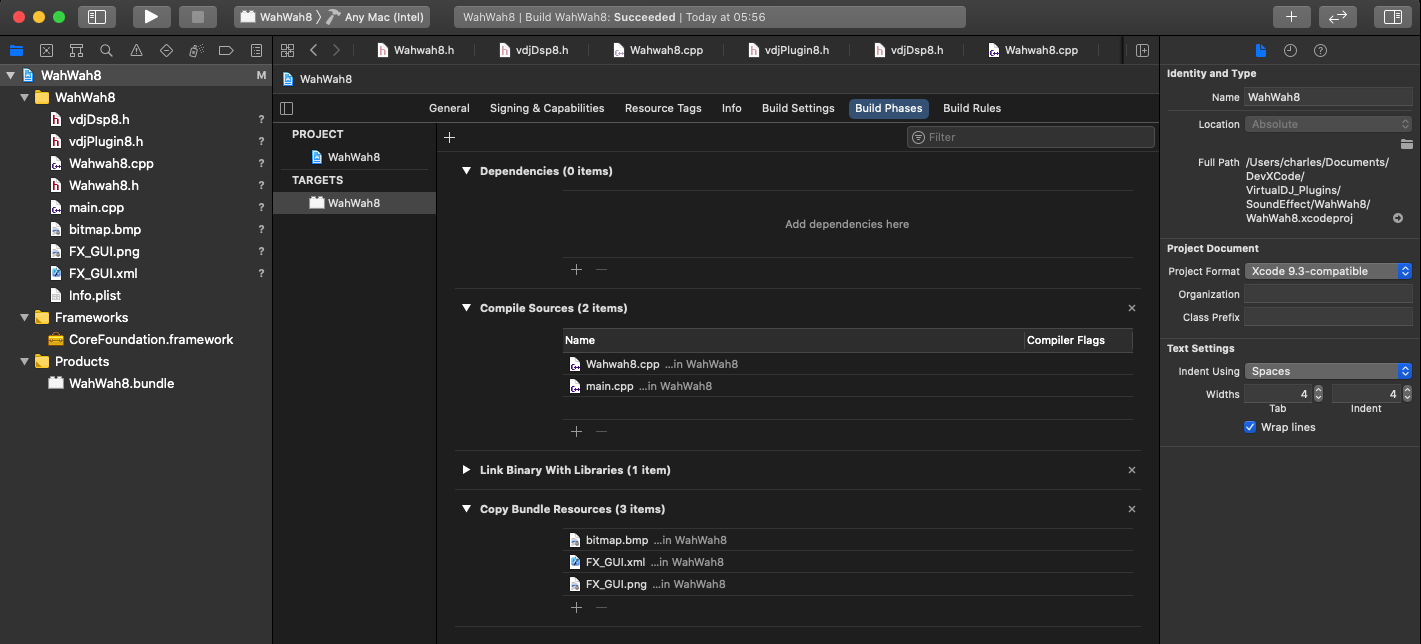Delete the Compile Sources phase with its X
This screenshot has height=644, width=1421.
1132,308
